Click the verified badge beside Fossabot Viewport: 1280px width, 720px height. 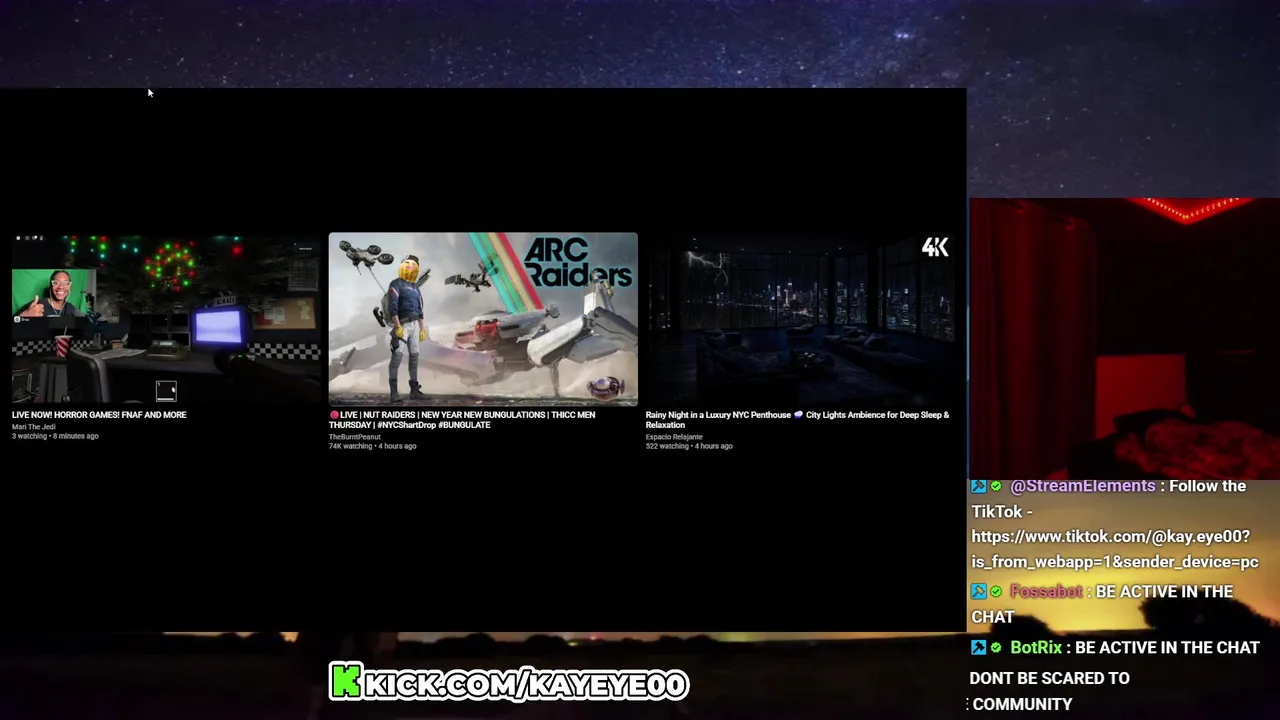(996, 592)
